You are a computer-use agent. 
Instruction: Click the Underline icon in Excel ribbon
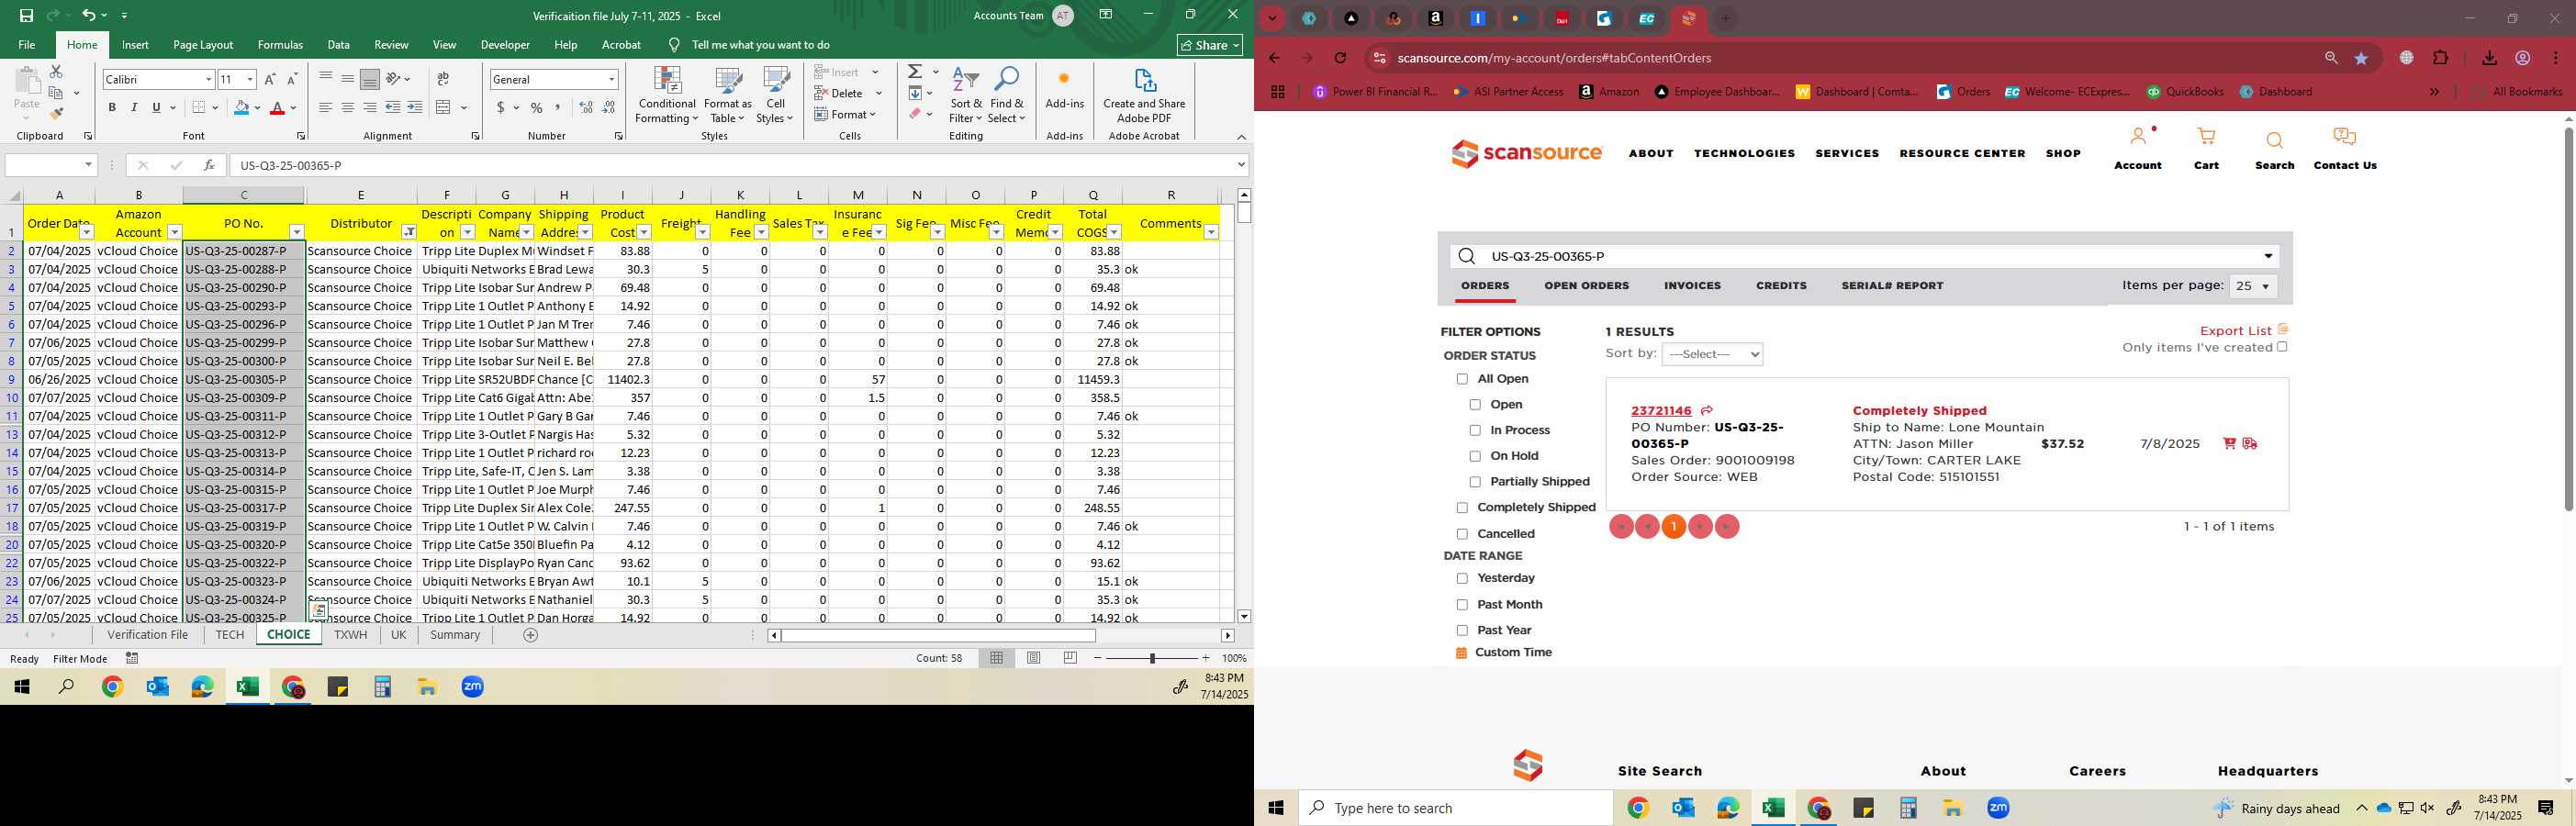click(x=156, y=108)
